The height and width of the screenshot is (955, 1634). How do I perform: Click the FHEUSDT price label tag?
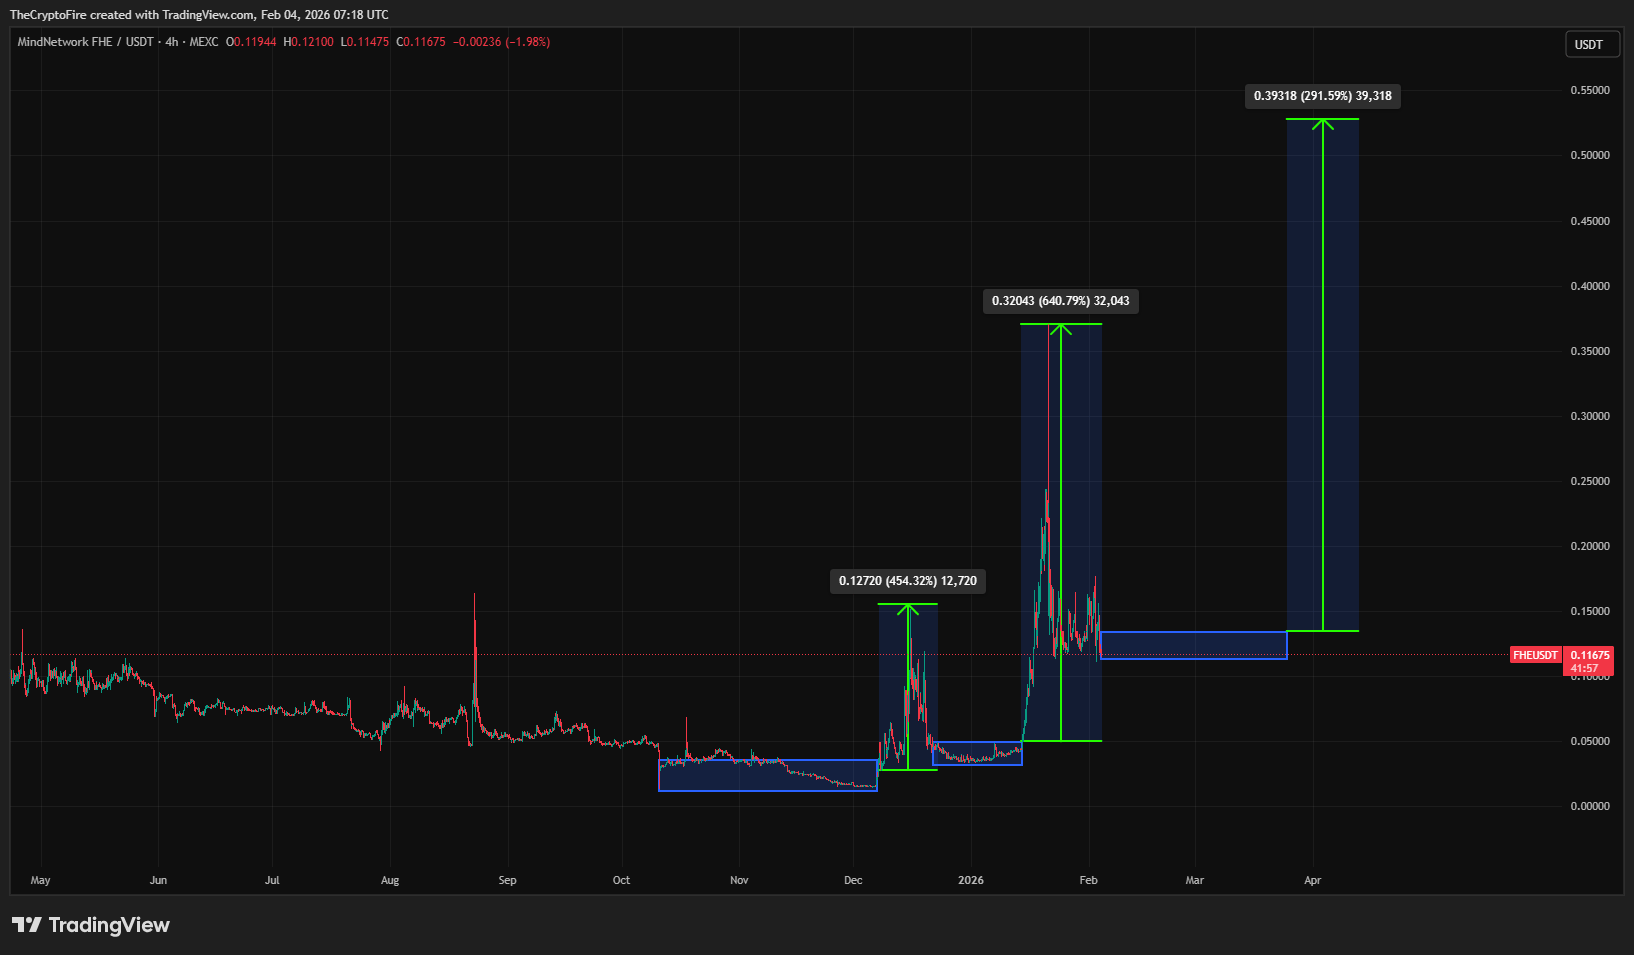point(1535,655)
